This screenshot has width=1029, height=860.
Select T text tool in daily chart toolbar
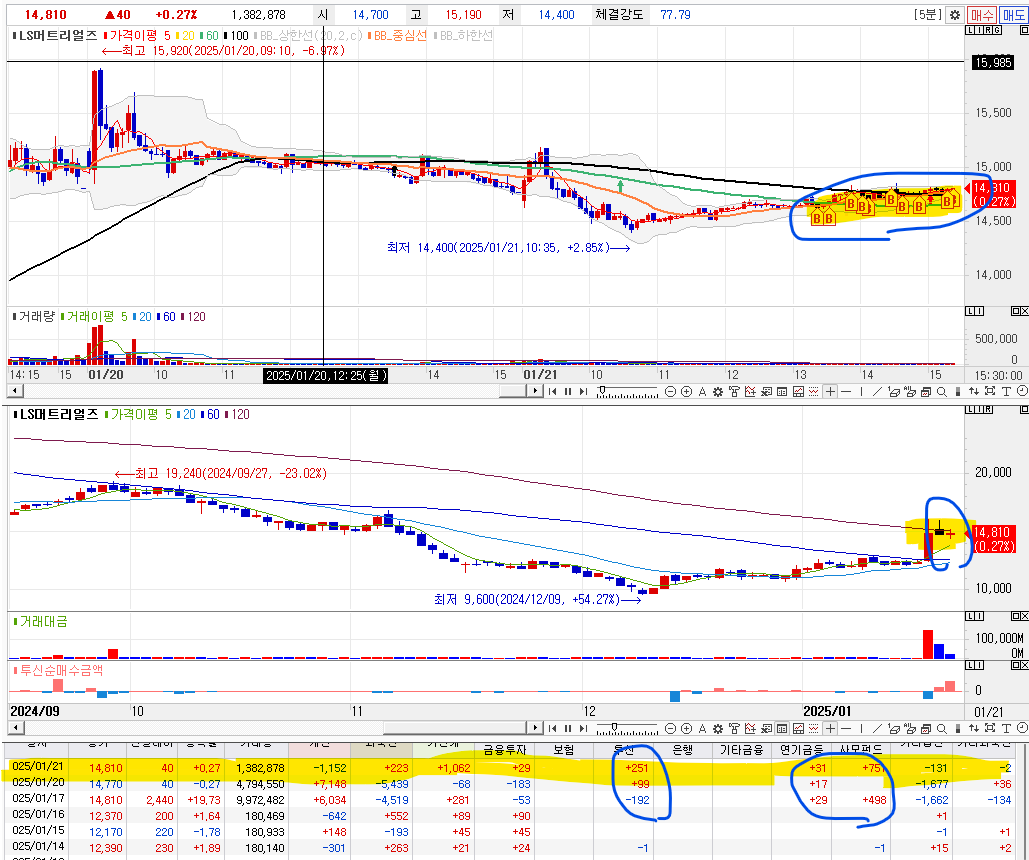click(x=1005, y=728)
